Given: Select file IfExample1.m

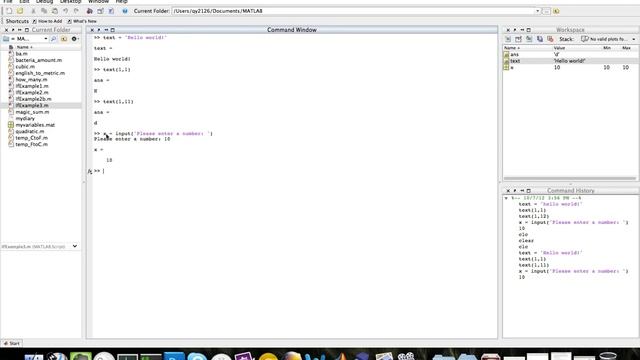Looking at the screenshot, I should point(32,86).
